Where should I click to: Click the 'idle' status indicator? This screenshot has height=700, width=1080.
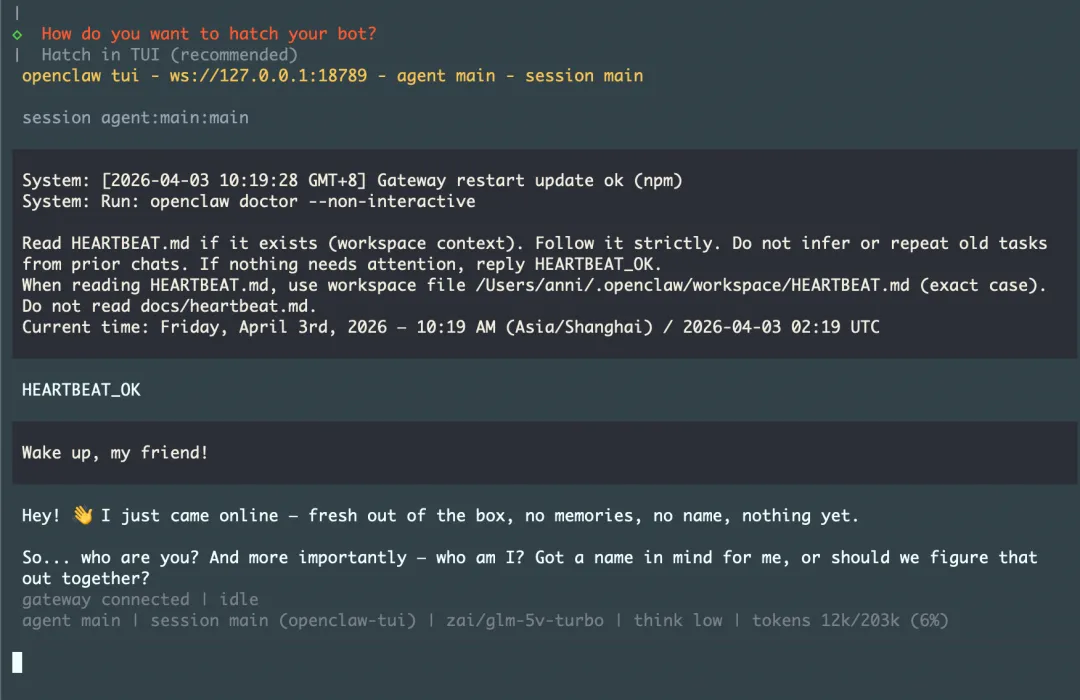(239, 599)
